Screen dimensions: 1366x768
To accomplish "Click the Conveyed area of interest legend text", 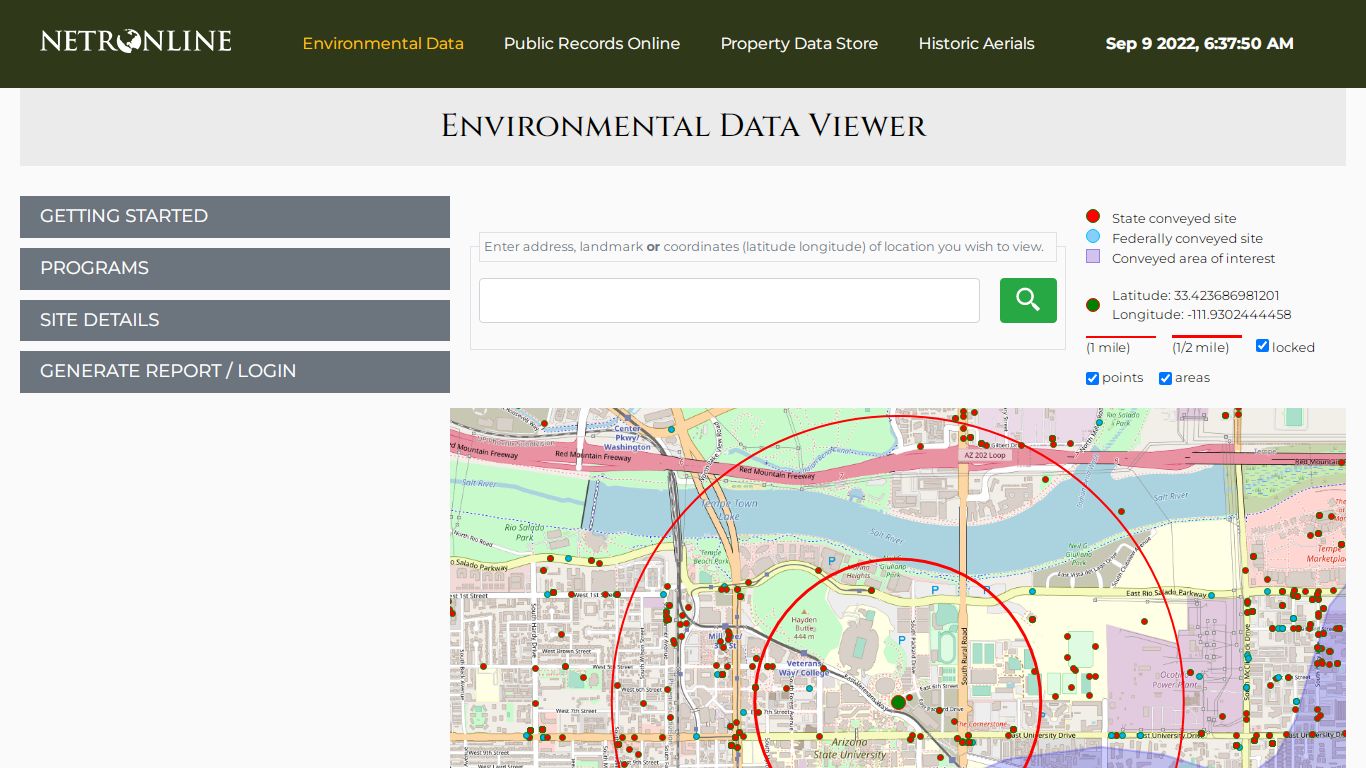I will click(x=1194, y=258).
